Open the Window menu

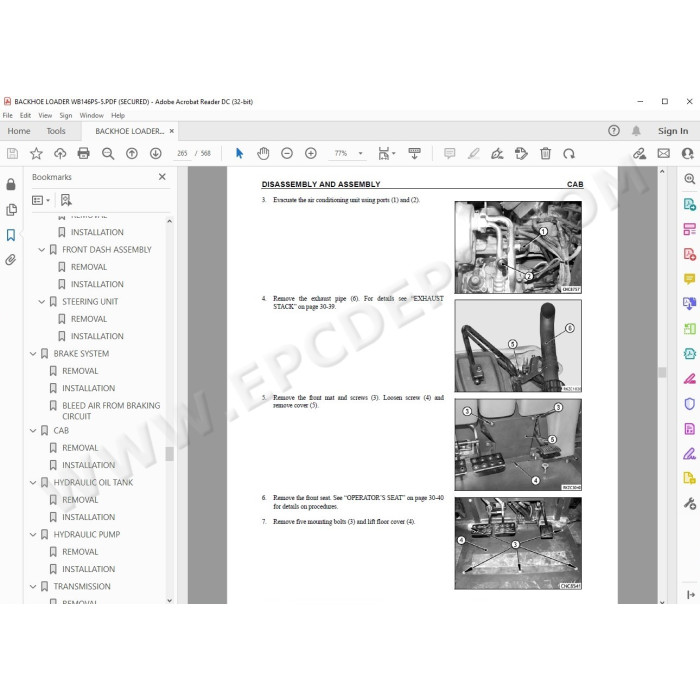pos(92,115)
